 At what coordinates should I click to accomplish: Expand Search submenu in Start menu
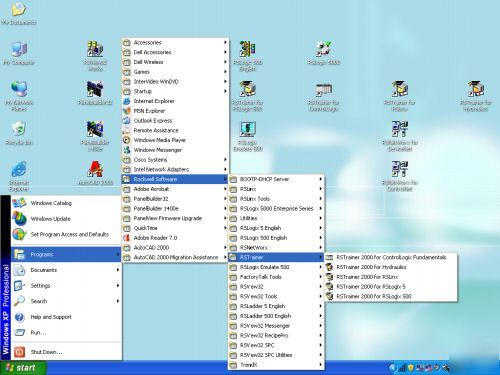(66, 301)
